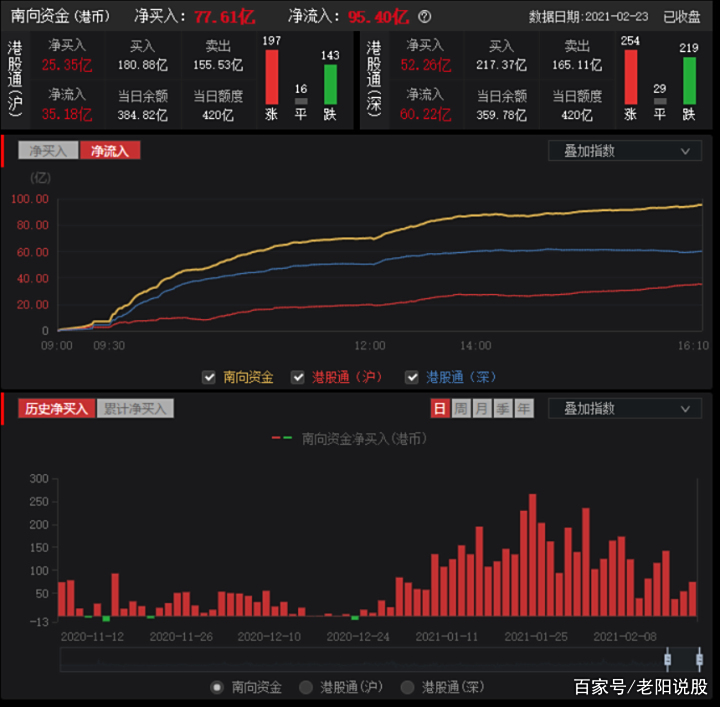Select the 周 weekly period button
Screen dimensions: 720x707
pyautogui.click(x=461, y=408)
